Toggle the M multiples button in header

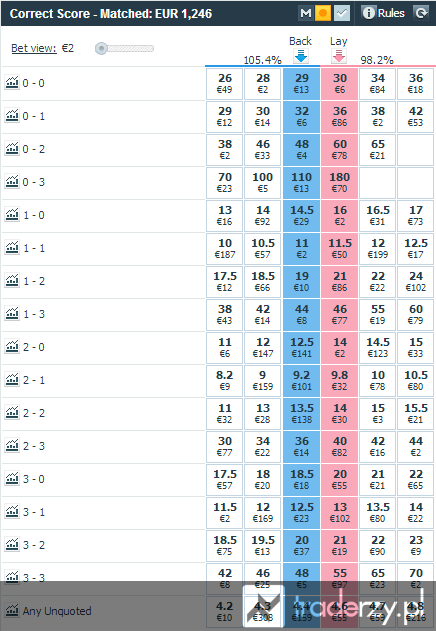coord(306,13)
